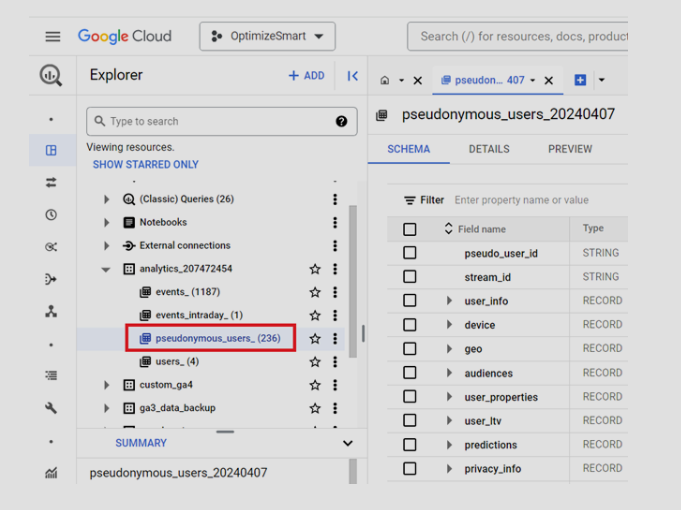Close the home tab
The image size is (681, 510).
pyautogui.click(x=417, y=80)
